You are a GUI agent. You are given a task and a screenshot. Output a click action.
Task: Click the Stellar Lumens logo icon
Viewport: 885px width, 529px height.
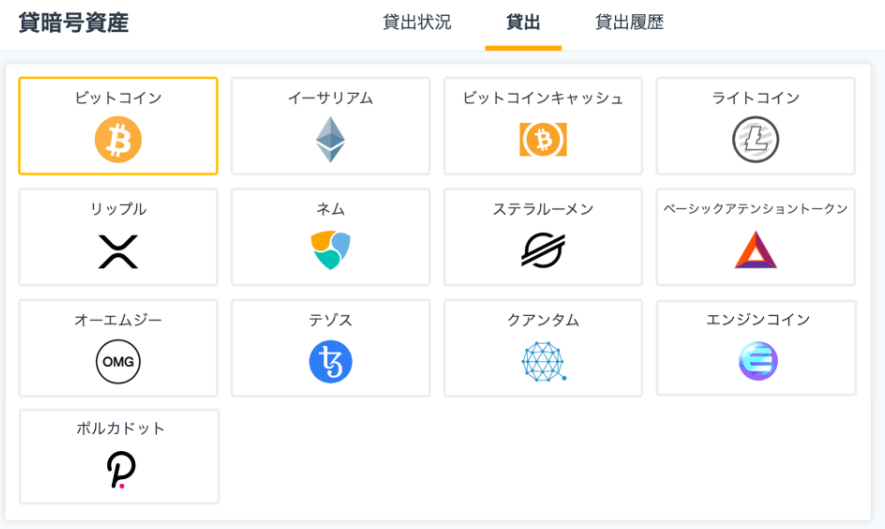tap(543, 250)
